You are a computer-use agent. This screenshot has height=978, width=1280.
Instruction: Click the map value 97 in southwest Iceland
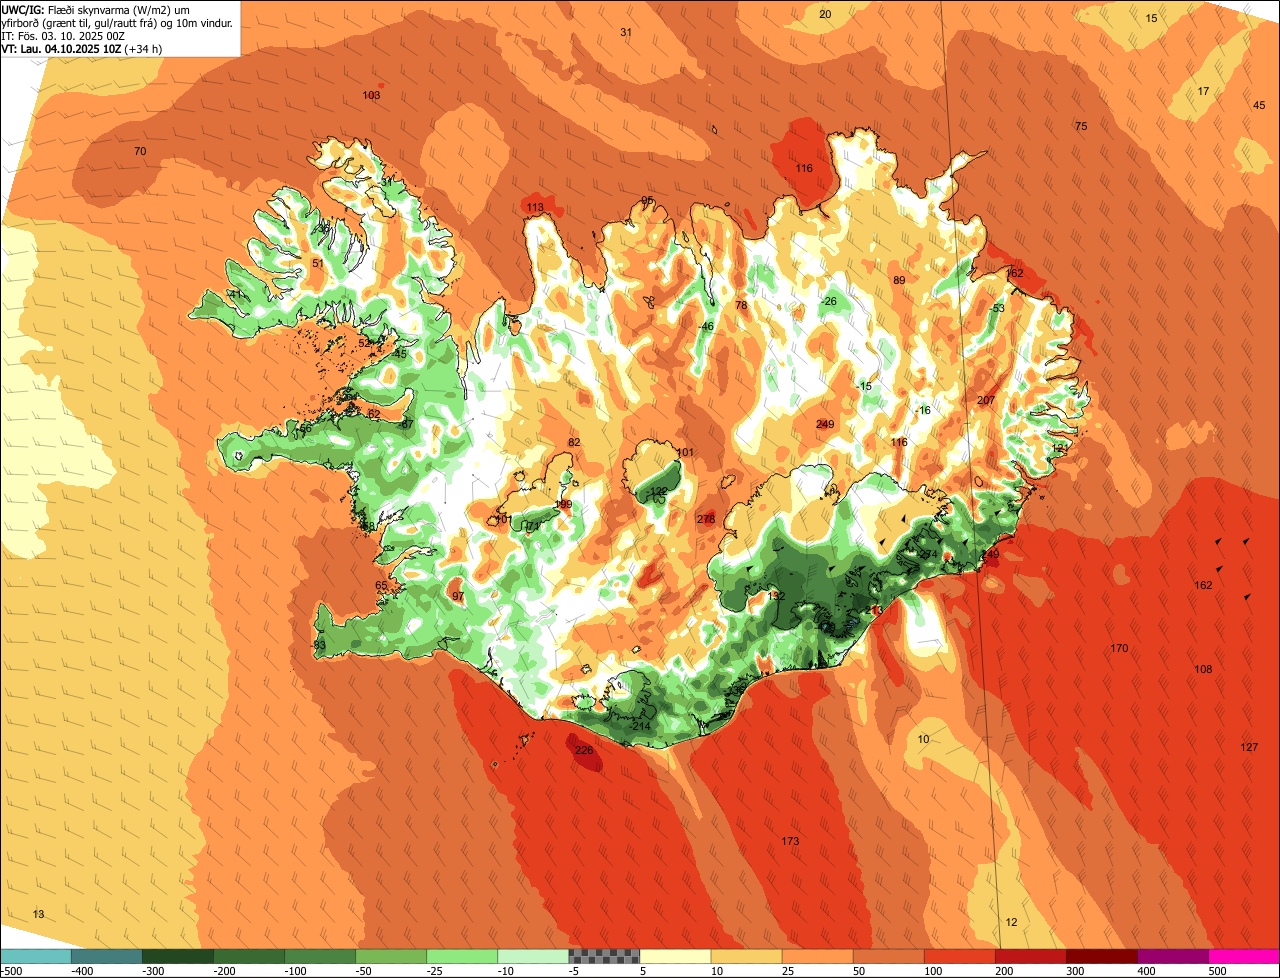tap(458, 596)
